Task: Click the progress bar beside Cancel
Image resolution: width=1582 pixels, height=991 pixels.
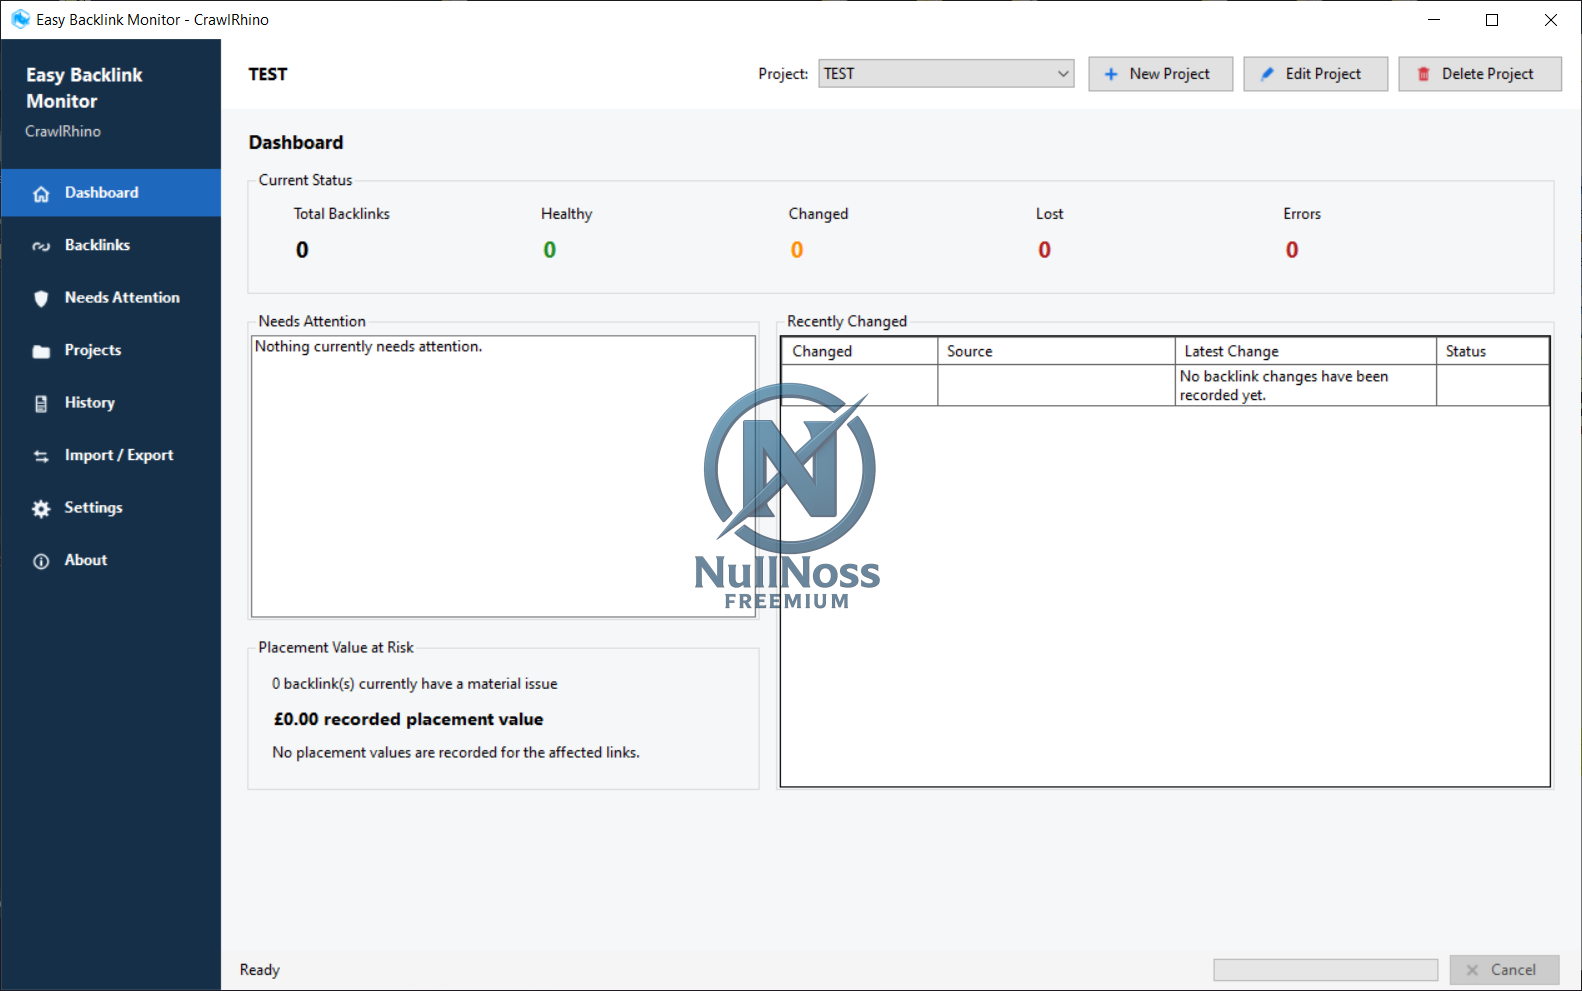Action: [1325, 970]
